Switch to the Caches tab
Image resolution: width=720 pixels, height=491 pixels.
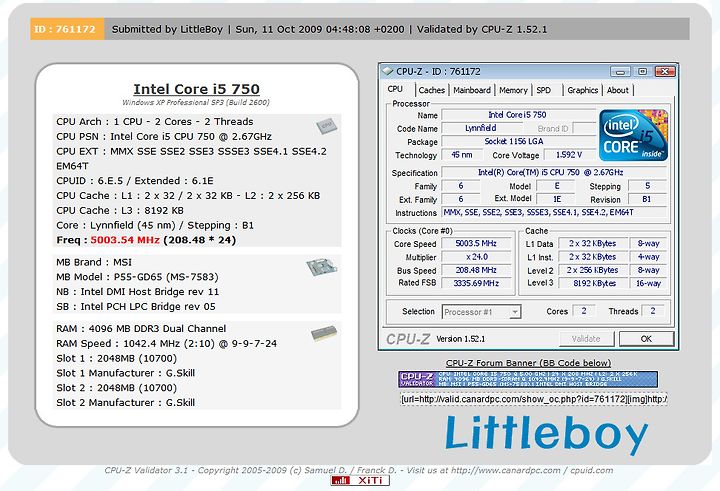[x=432, y=90]
